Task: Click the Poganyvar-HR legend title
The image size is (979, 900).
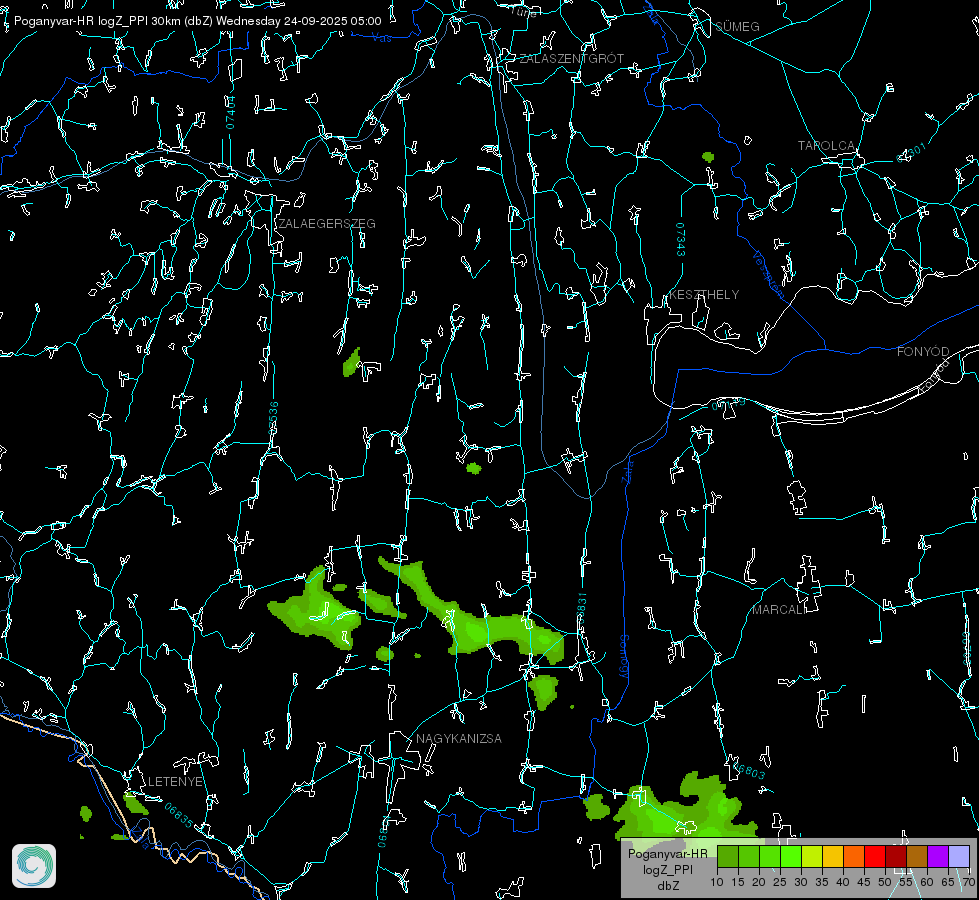Action: tap(668, 853)
